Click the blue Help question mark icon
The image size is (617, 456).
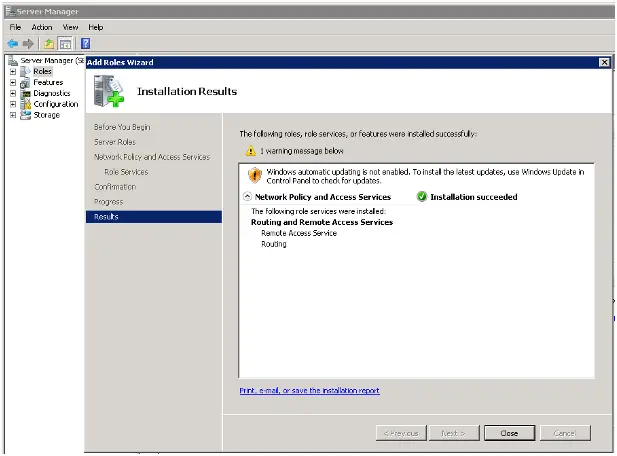[85, 44]
